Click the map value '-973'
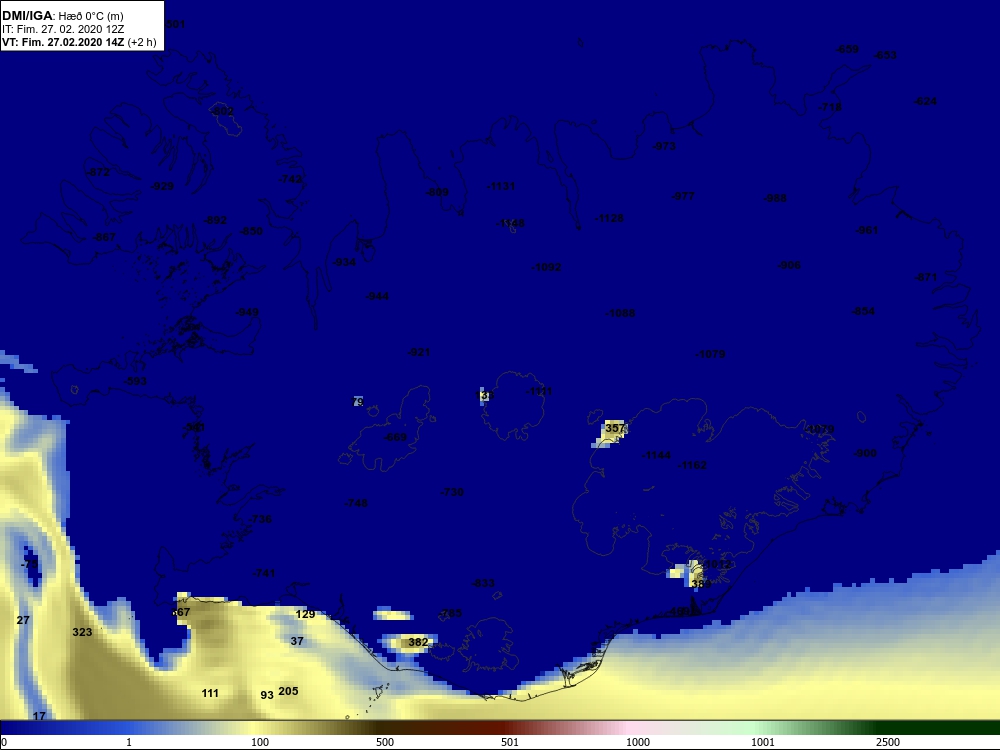Image resolution: width=1000 pixels, height=750 pixels. pyautogui.click(x=664, y=146)
